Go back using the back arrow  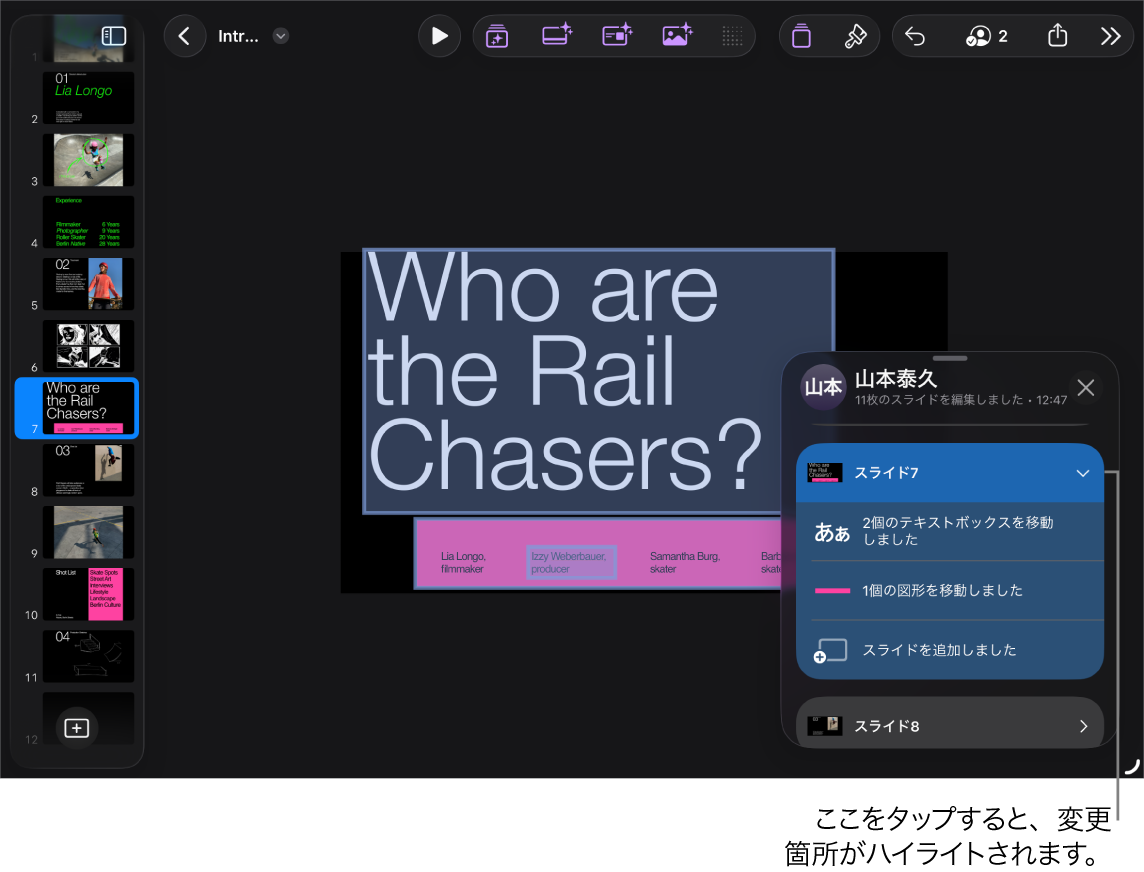pos(184,36)
